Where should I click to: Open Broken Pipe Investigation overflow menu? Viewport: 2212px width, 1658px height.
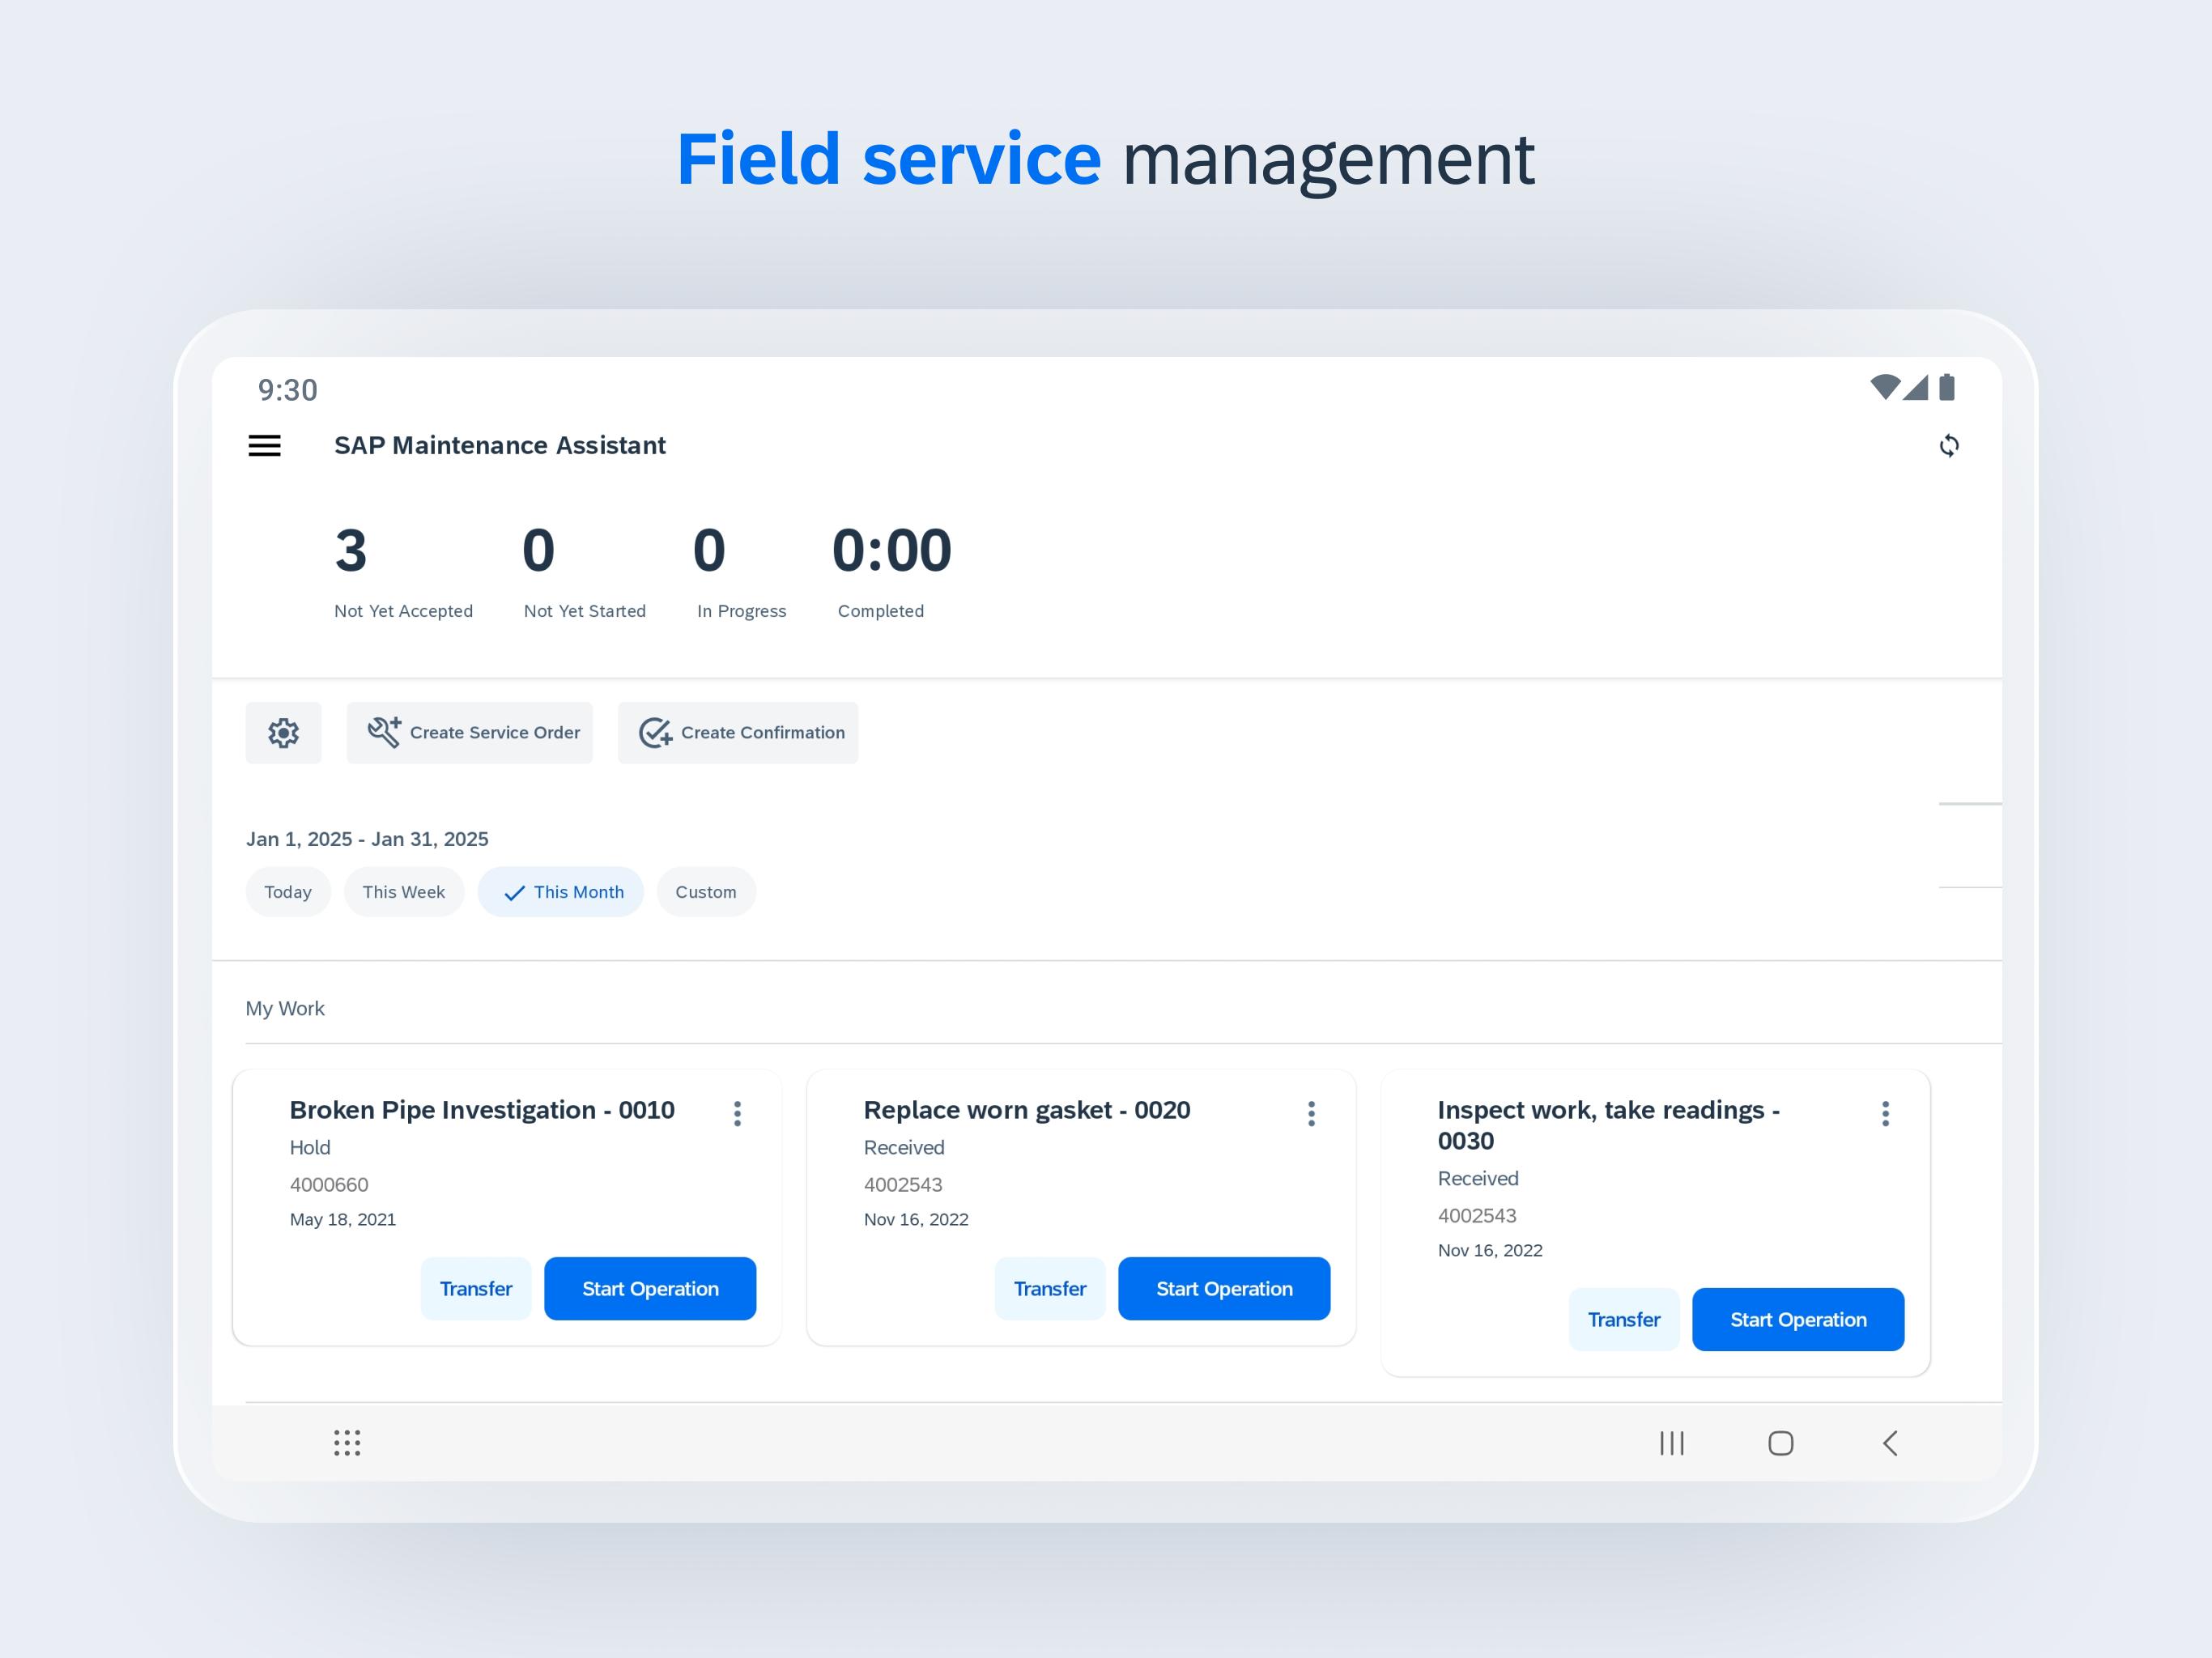click(x=737, y=1113)
